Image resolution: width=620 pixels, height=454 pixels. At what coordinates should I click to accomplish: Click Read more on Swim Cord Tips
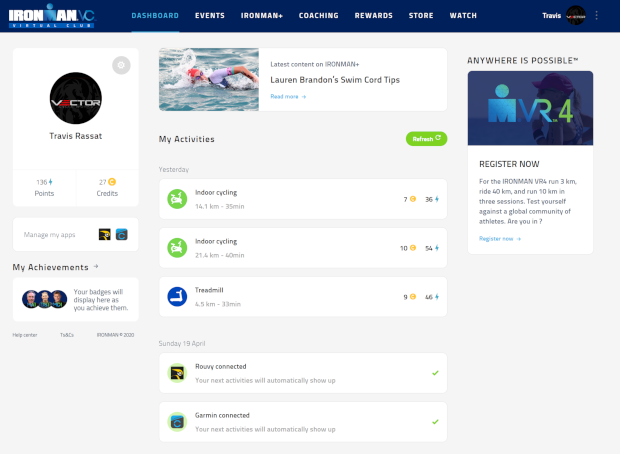288,97
